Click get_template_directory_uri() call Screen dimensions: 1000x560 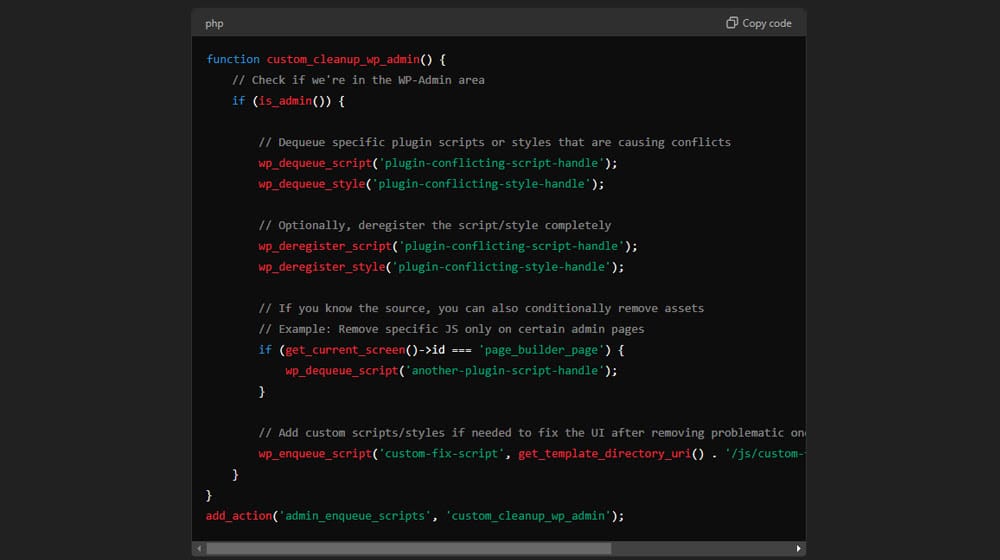point(611,453)
